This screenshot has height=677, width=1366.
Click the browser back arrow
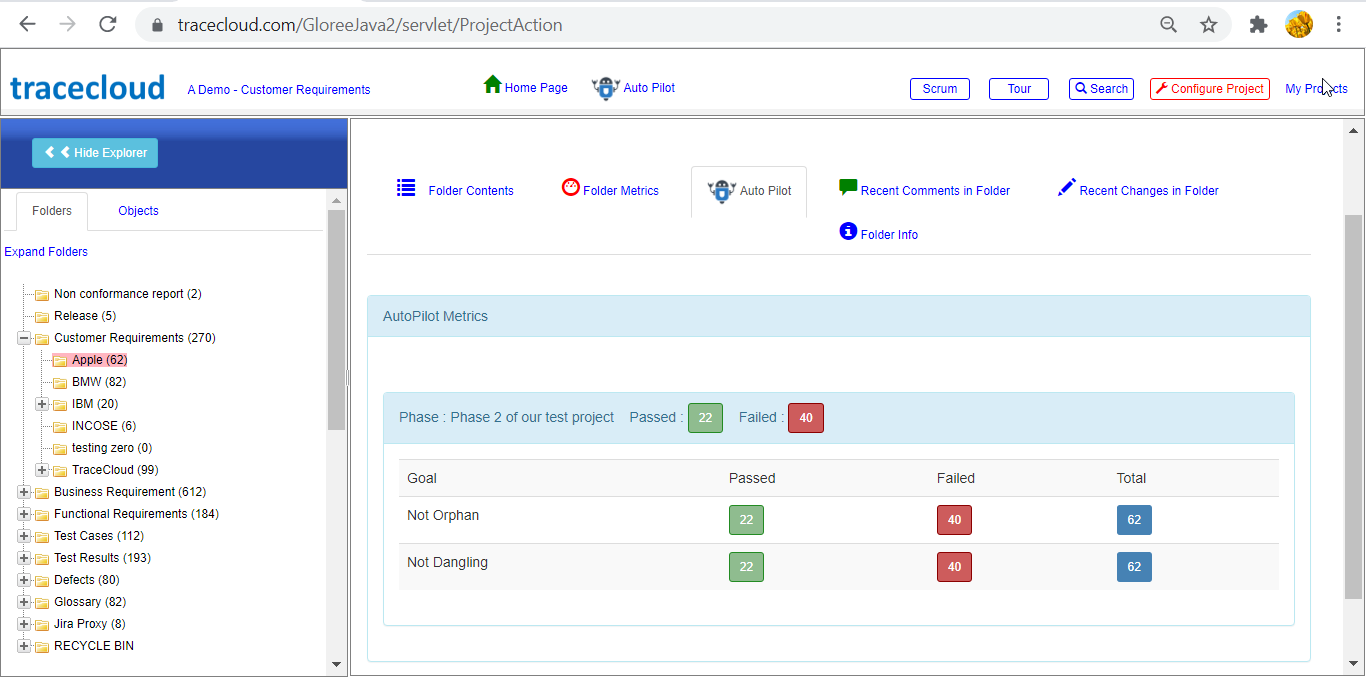27,25
